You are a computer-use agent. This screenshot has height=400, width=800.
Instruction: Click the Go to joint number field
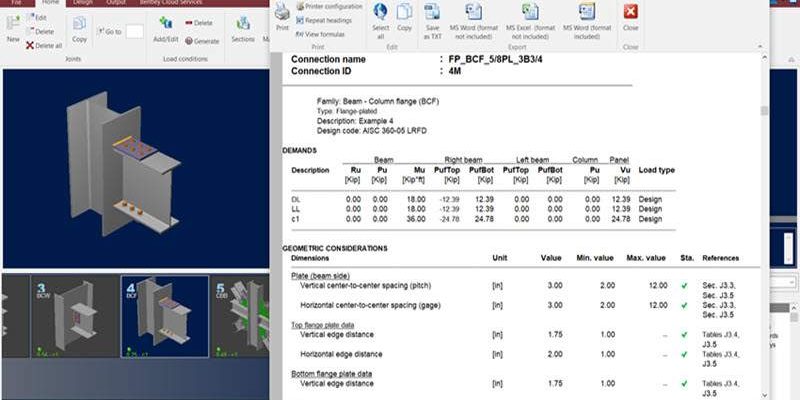pos(134,32)
